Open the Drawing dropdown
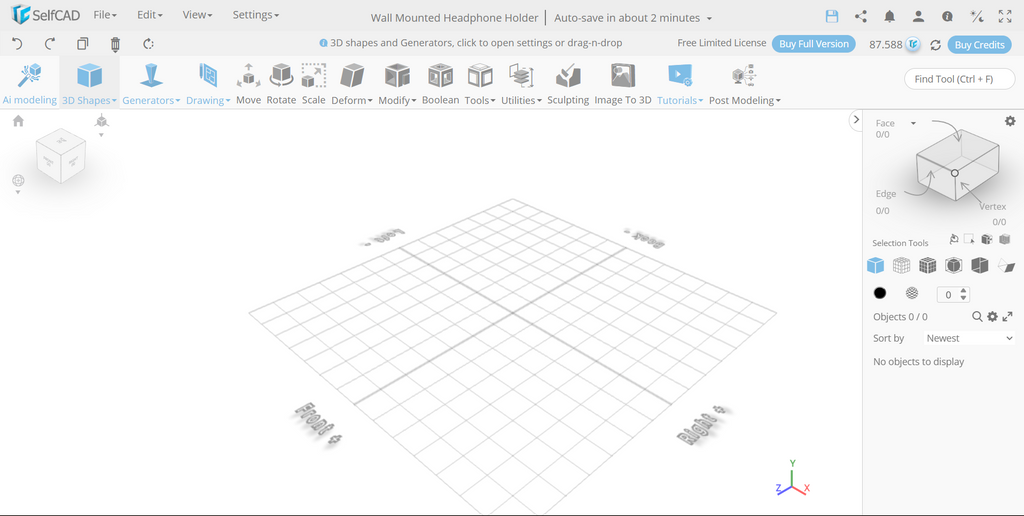This screenshot has height=516, width=1024. pos(208,84)
